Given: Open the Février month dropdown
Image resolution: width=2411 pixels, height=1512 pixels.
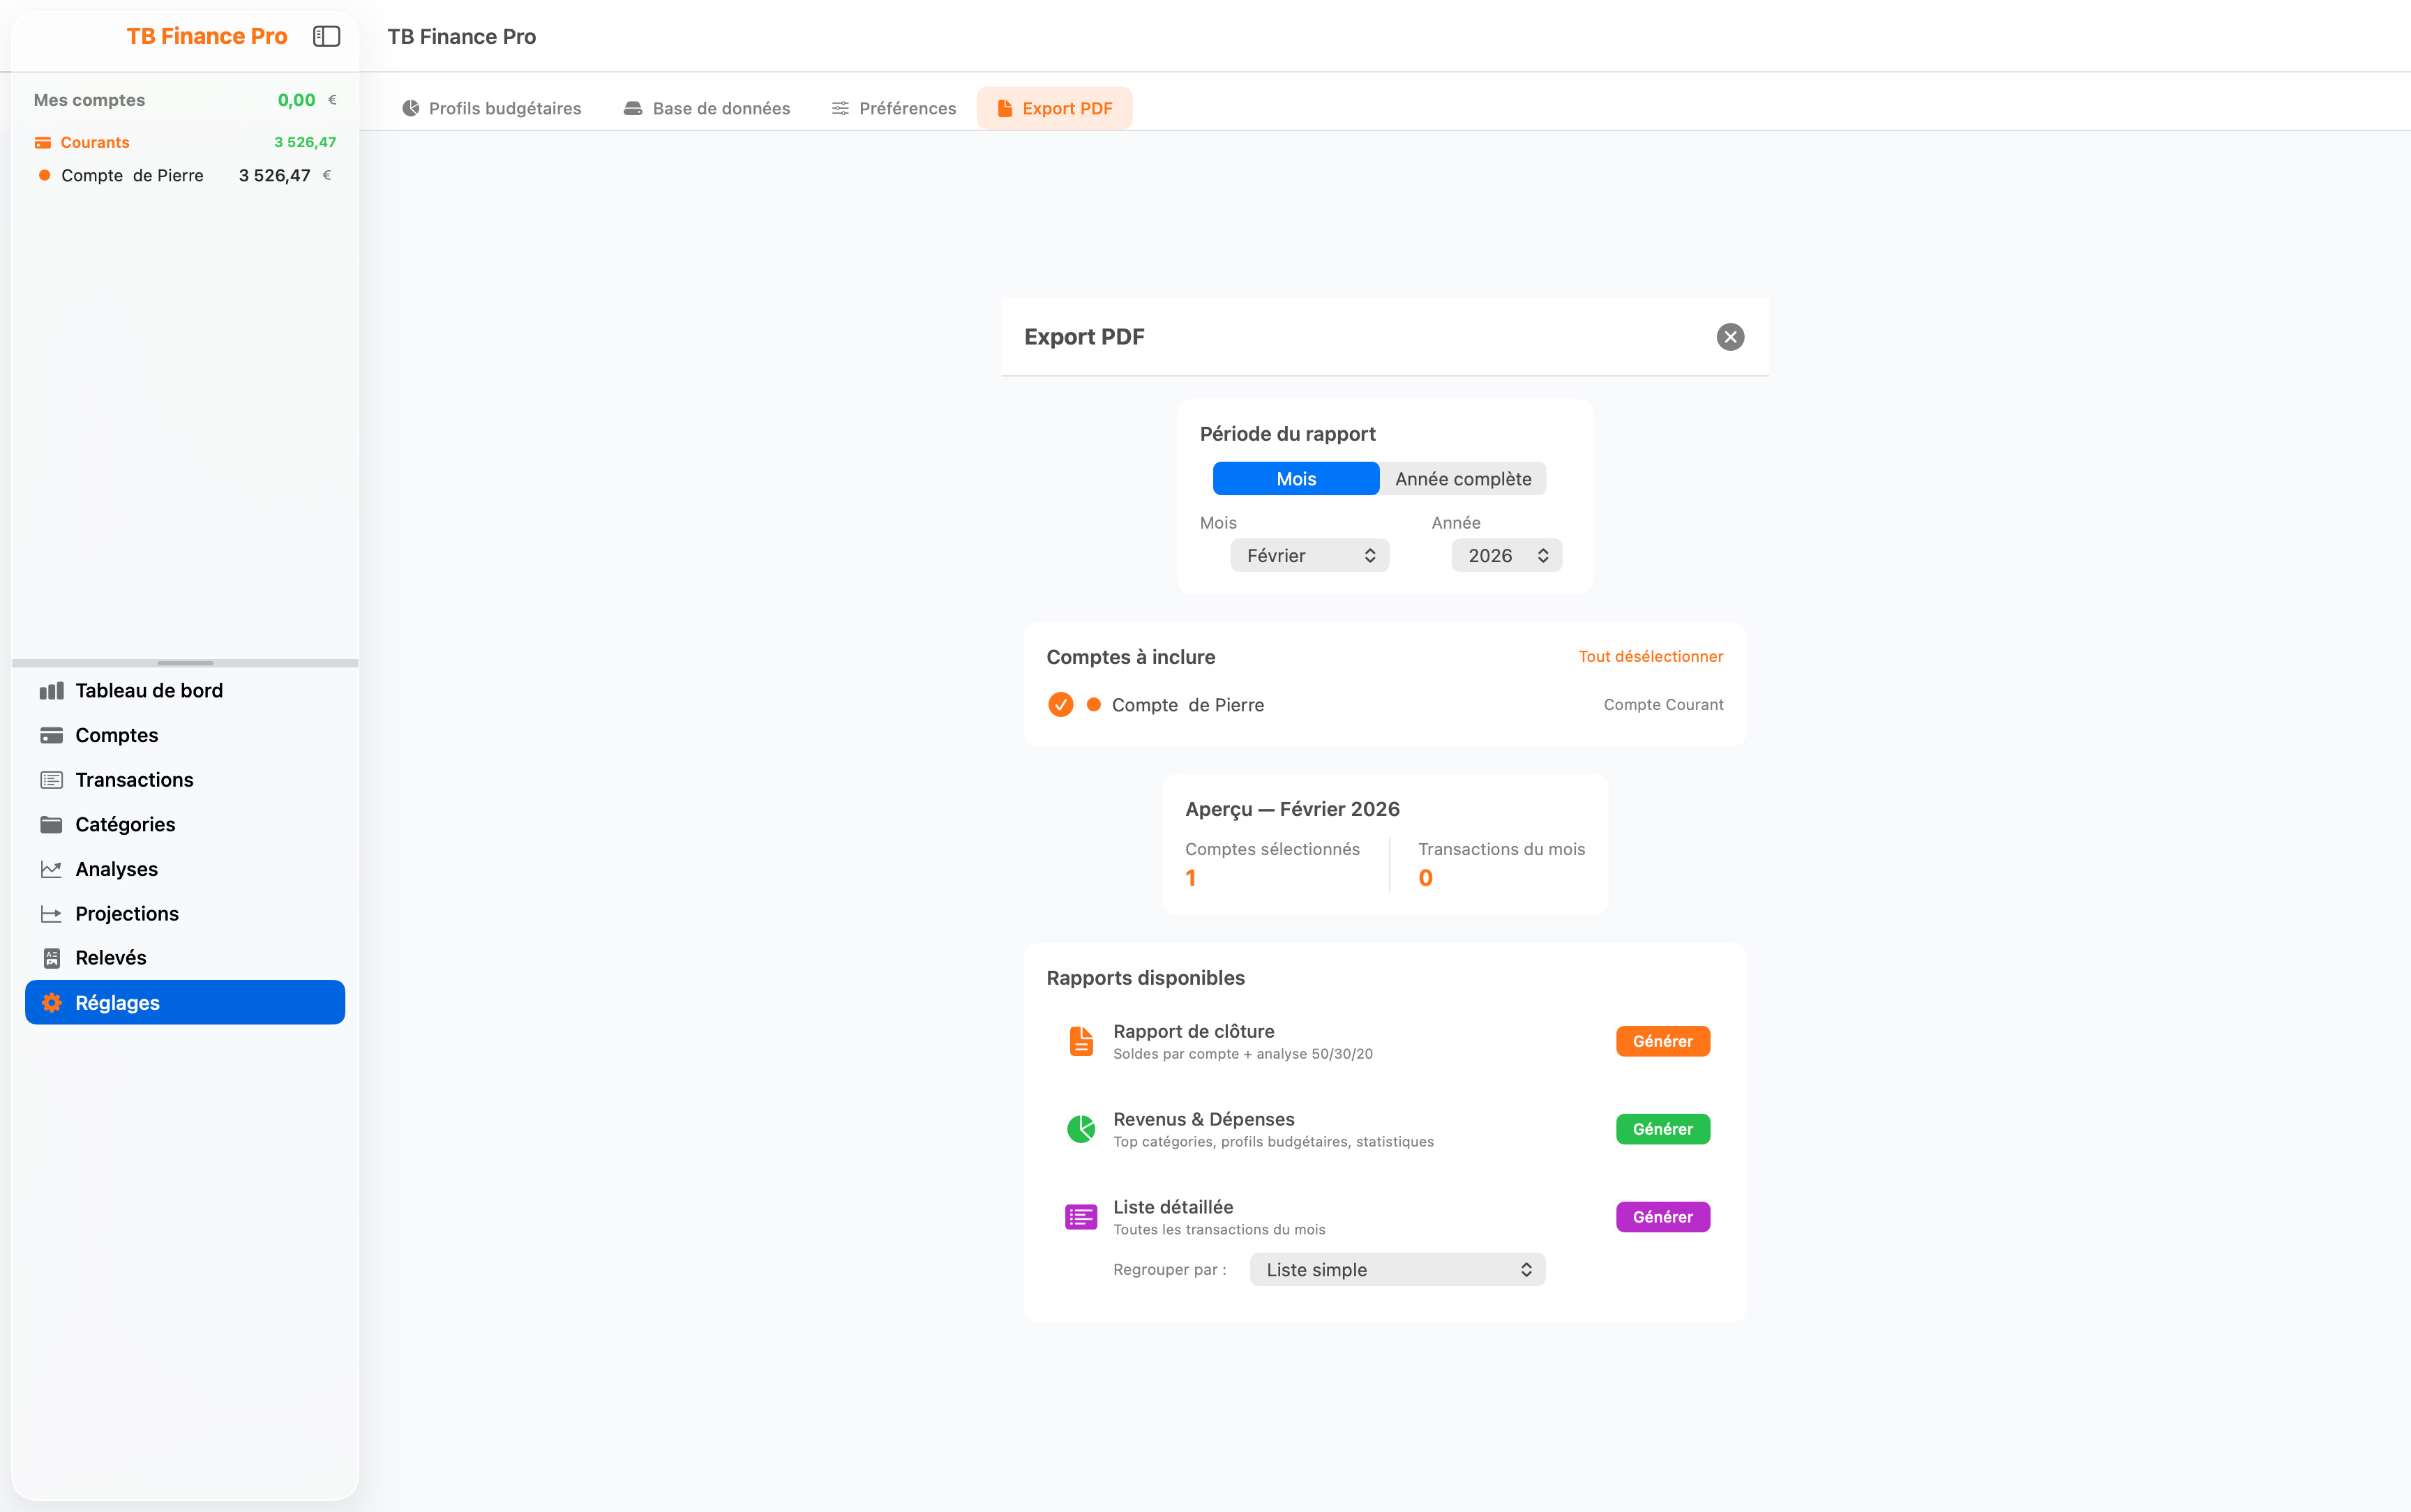Looking at the screenshot, I should [x=1309, y=556].
